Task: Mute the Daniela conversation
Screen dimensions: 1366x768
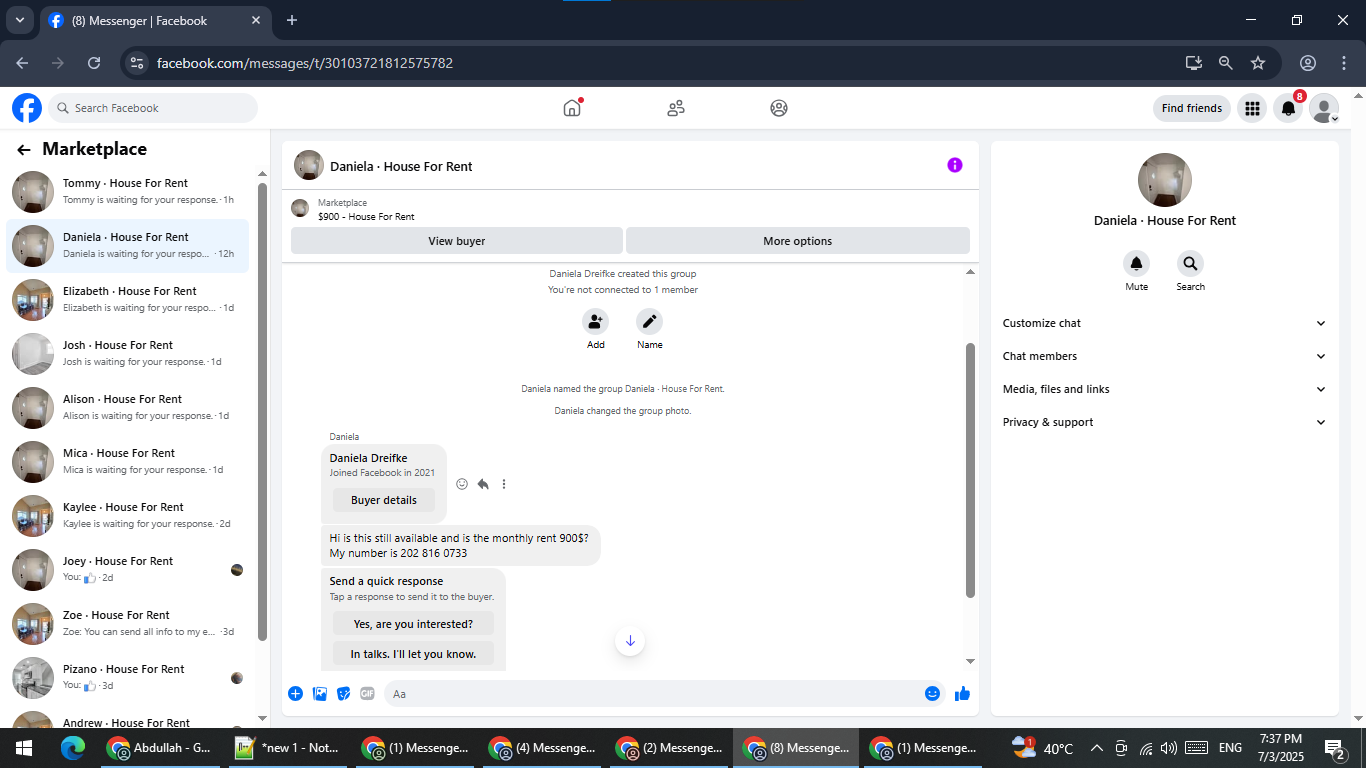Action: 1136,264
